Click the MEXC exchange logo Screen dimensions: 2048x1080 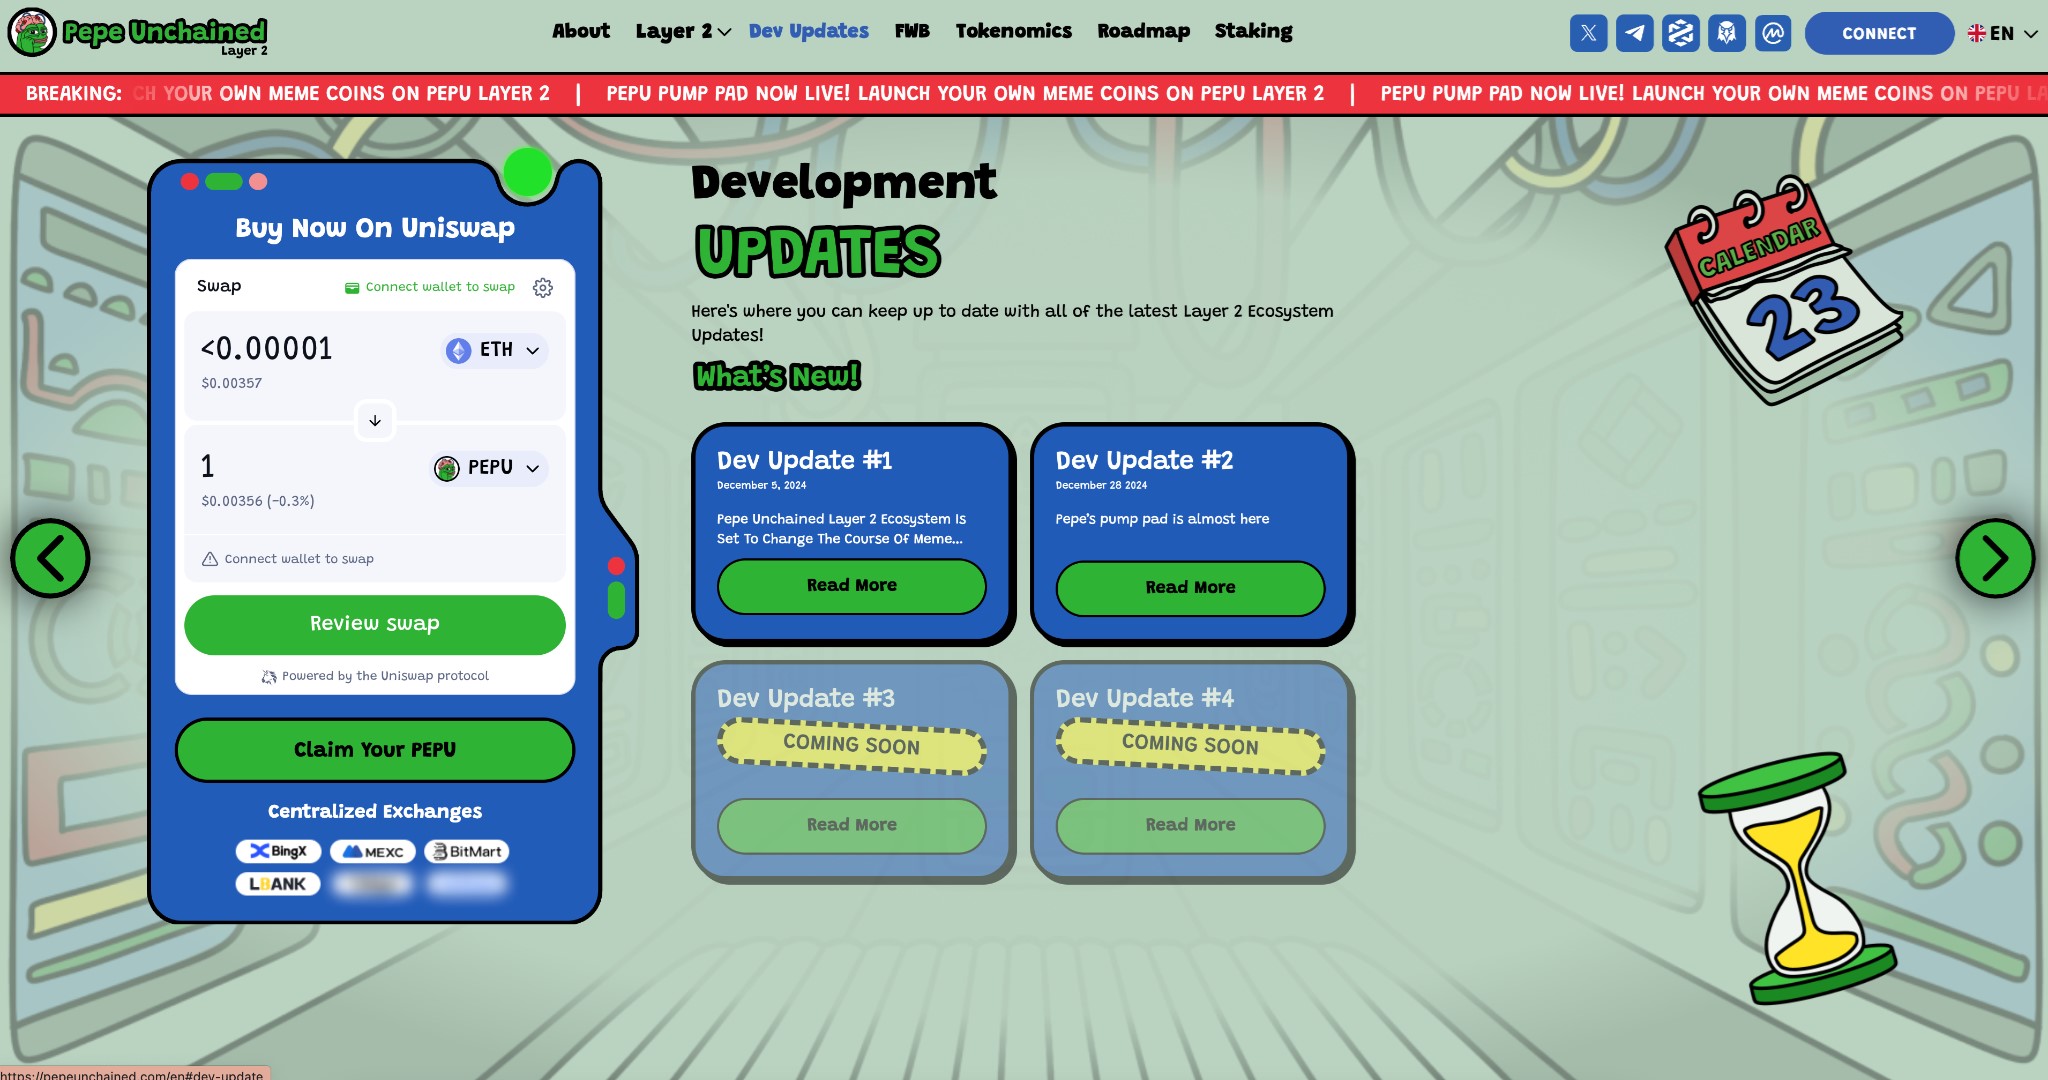[x=373, y=851]
